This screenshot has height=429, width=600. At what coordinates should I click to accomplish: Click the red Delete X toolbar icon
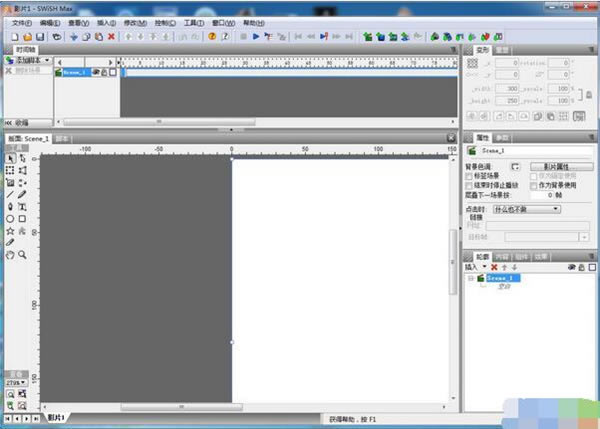[111, 36]
